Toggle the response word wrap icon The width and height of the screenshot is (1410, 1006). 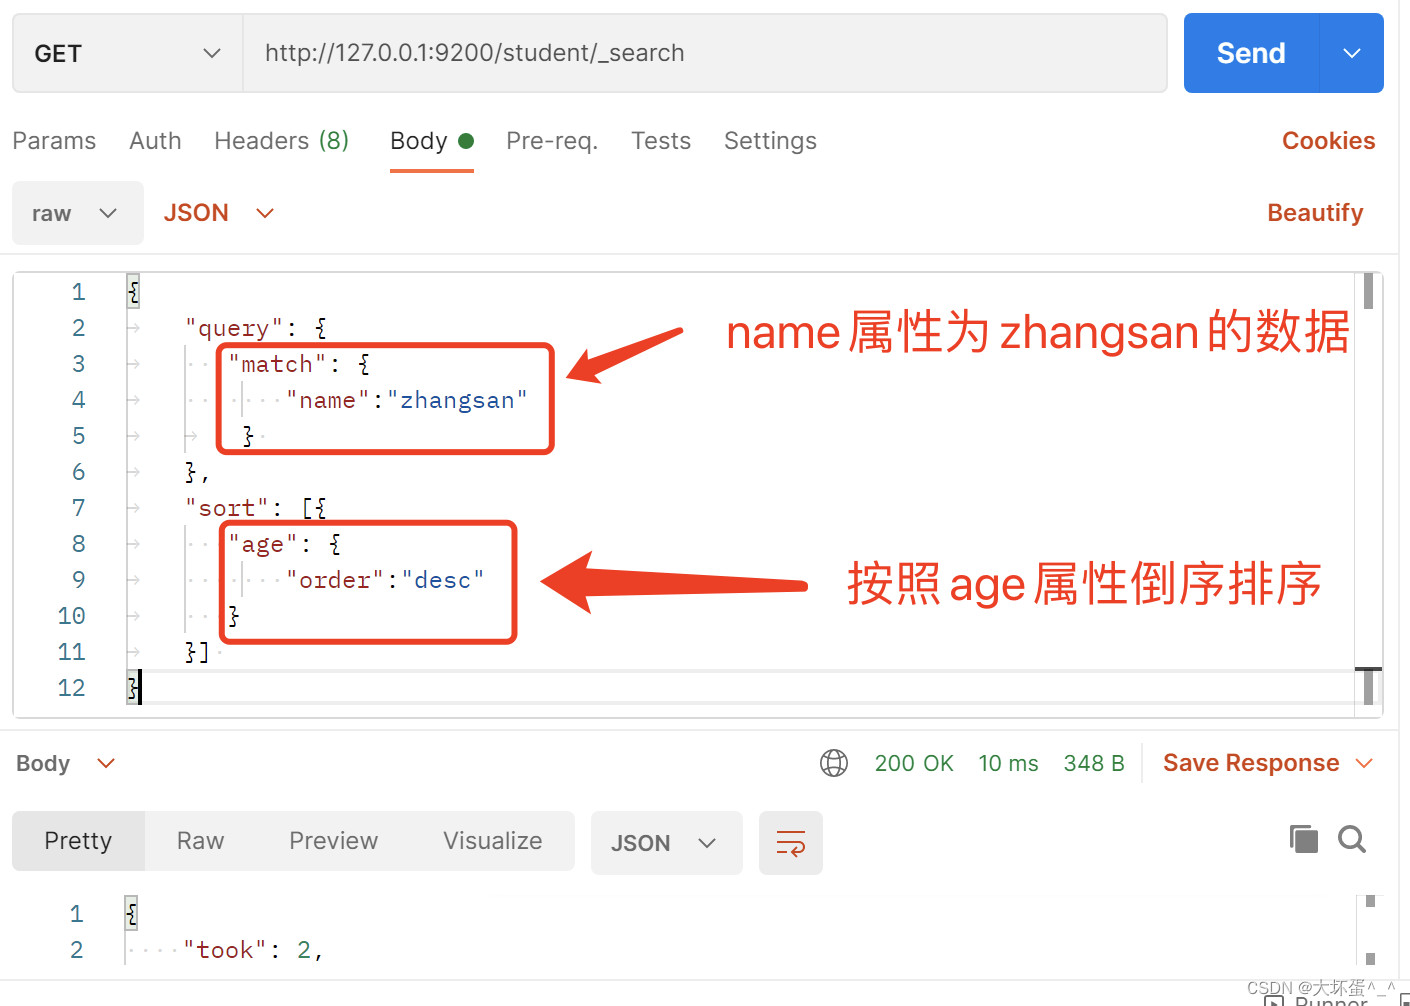click(791, 843)
